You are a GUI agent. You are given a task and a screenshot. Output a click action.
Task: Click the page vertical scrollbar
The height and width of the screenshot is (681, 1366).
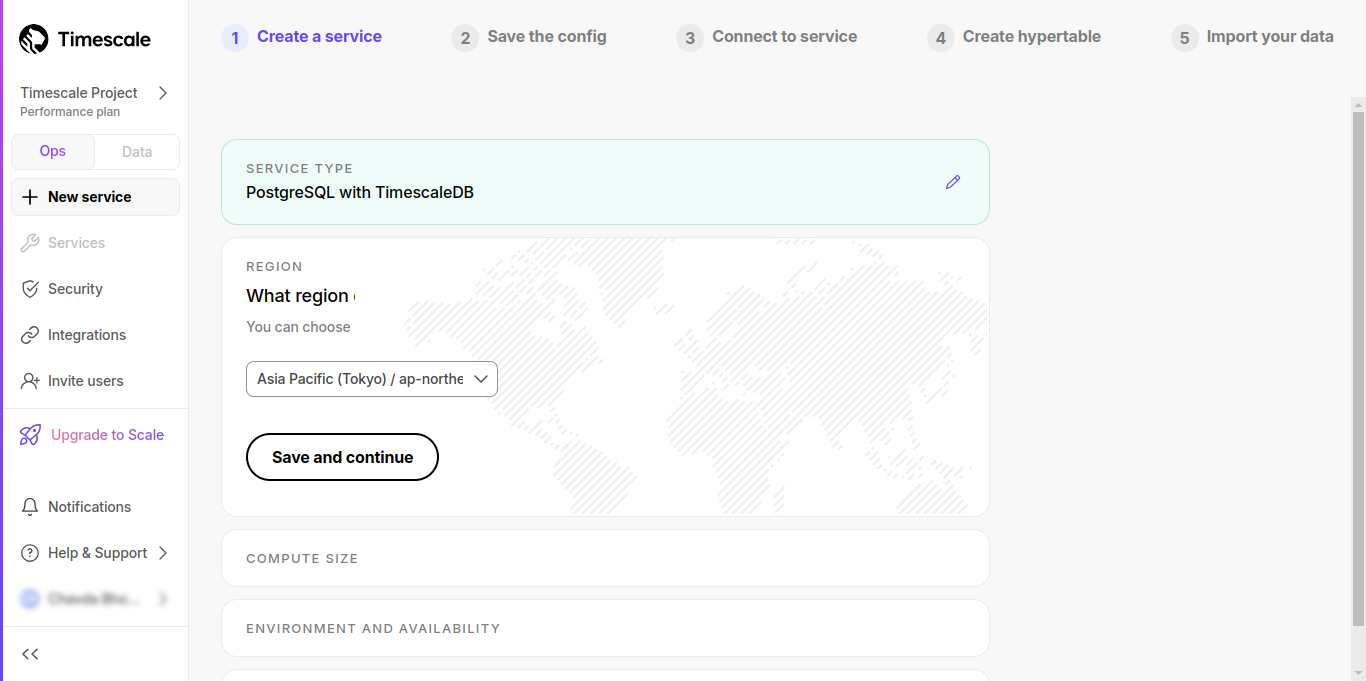tap(1358, 370)
